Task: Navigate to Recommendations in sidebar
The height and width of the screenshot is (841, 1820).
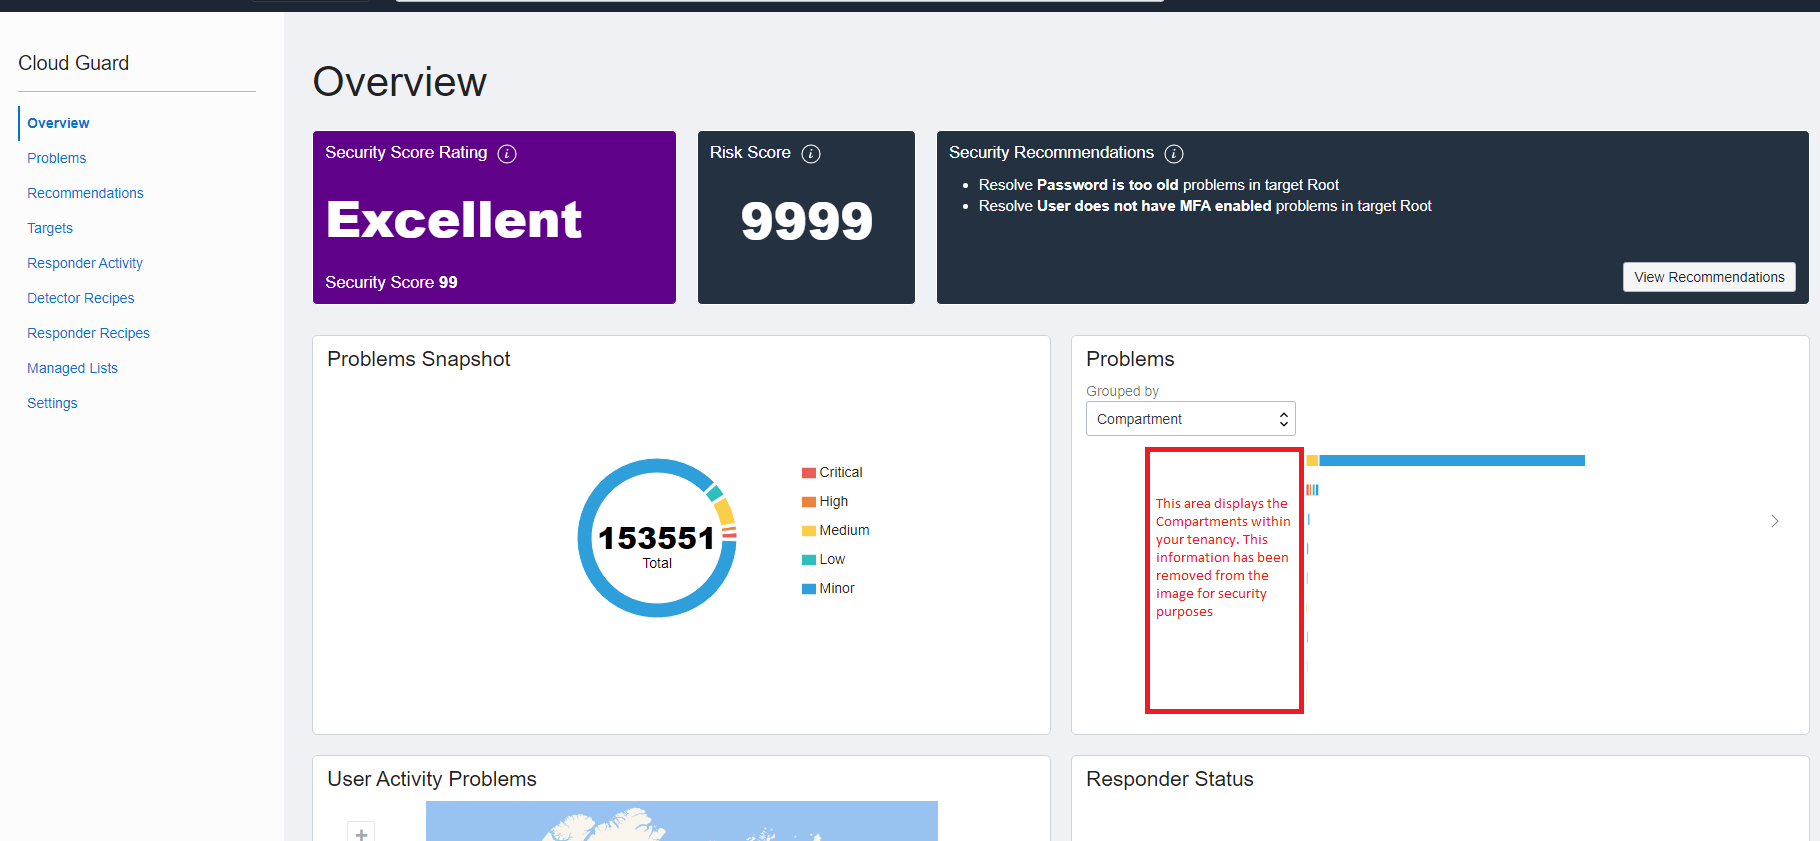Action: coord(85,193)
